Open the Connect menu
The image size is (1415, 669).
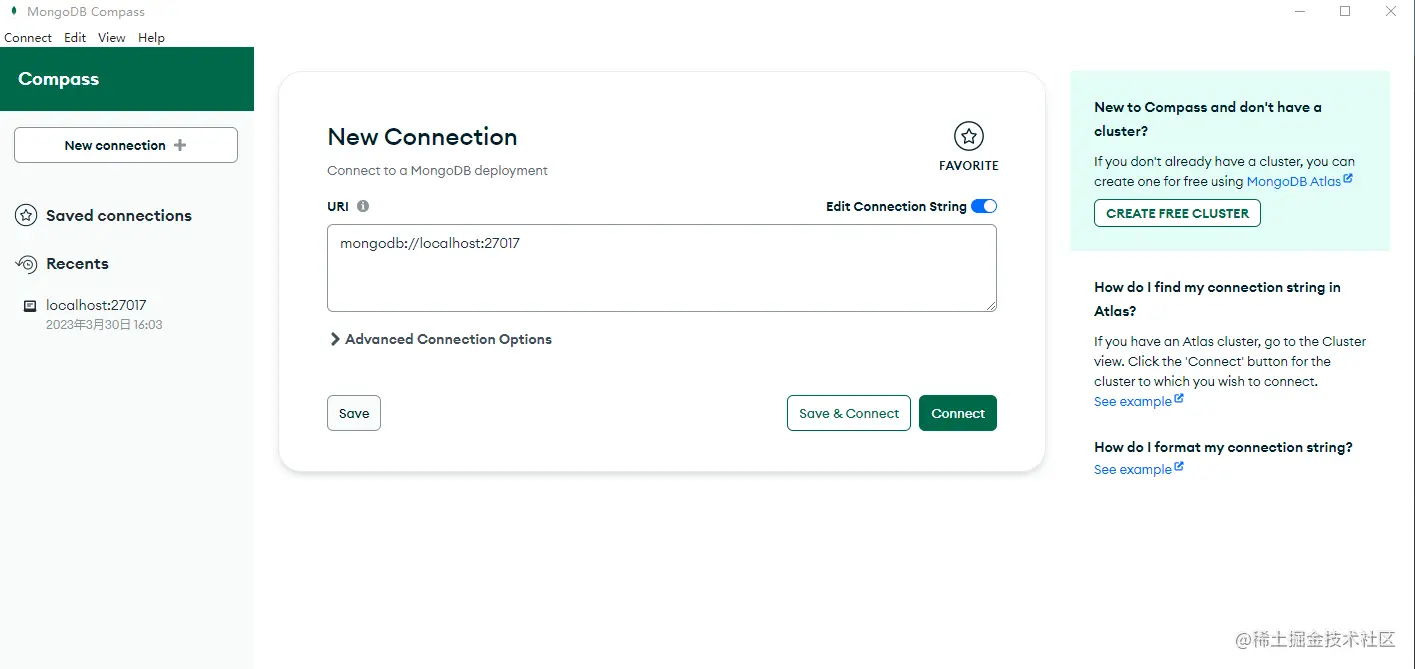pyautogui.click(x=28, y=38)
